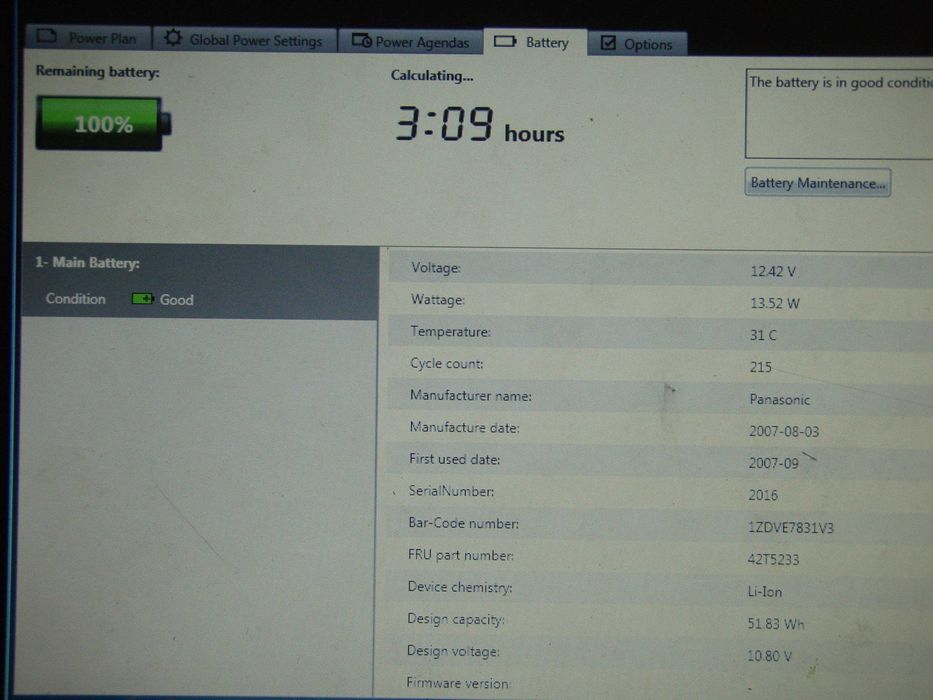Open the Power Agendas tab

(411, 42)
